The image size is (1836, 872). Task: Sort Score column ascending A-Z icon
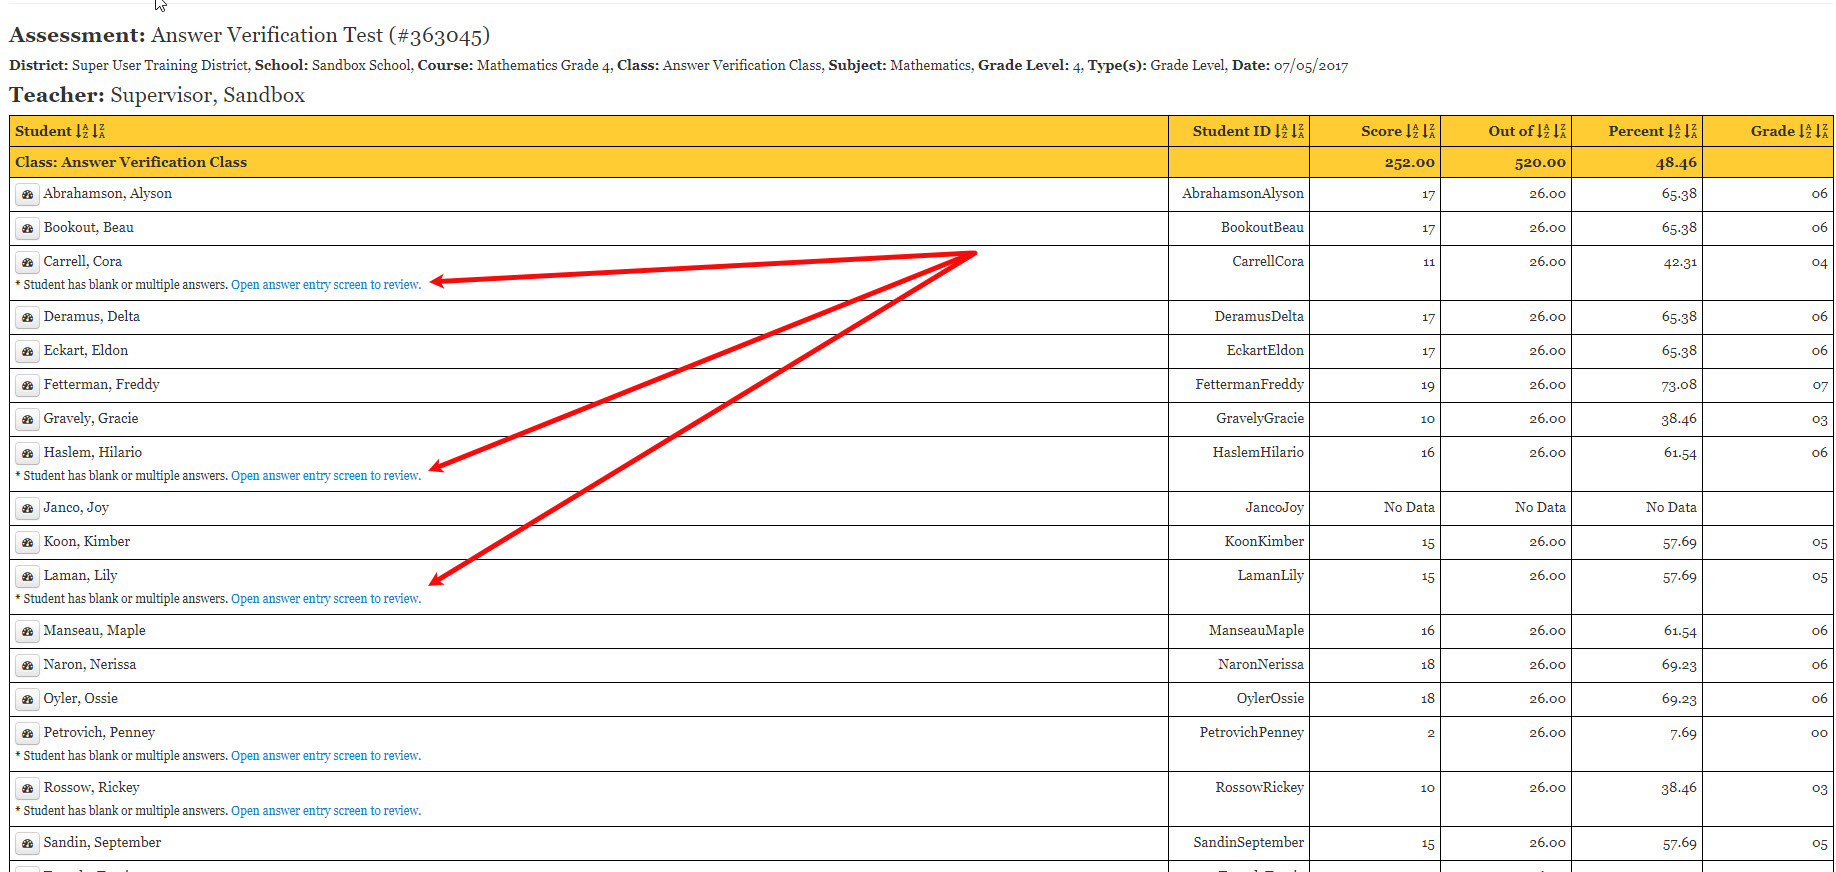point(1412,131)
